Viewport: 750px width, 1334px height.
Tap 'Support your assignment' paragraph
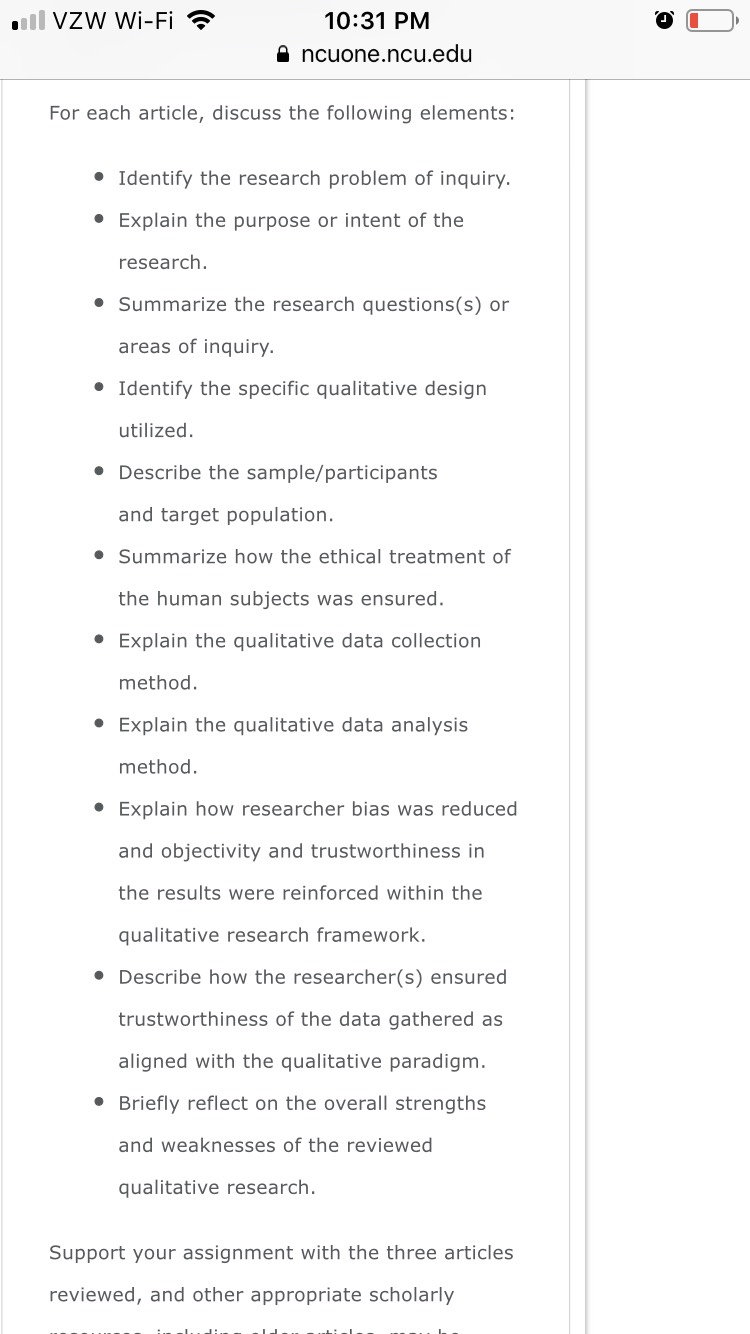[281, 1284]
